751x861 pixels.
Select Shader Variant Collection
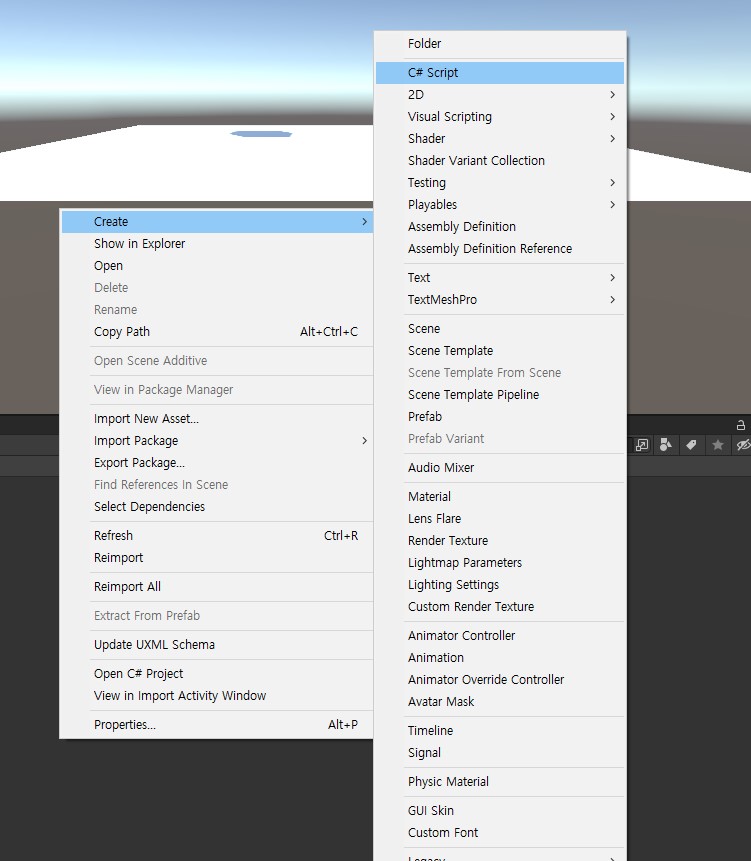[500, 161]
